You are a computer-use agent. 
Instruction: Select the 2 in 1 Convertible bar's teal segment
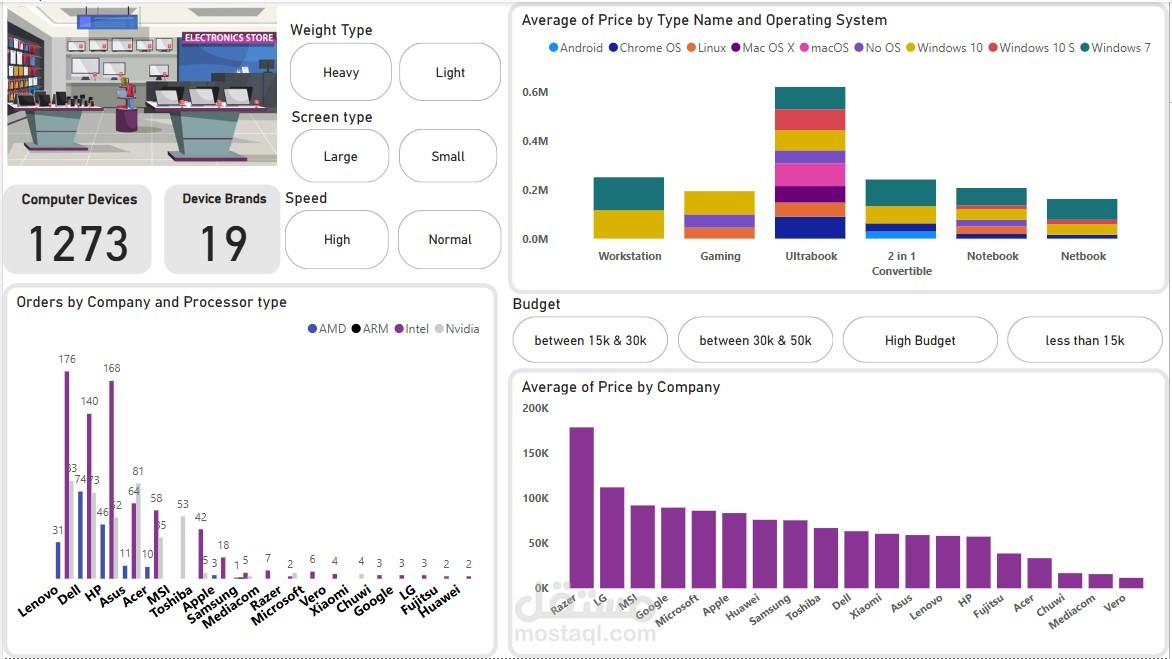[x=901, y=193]
